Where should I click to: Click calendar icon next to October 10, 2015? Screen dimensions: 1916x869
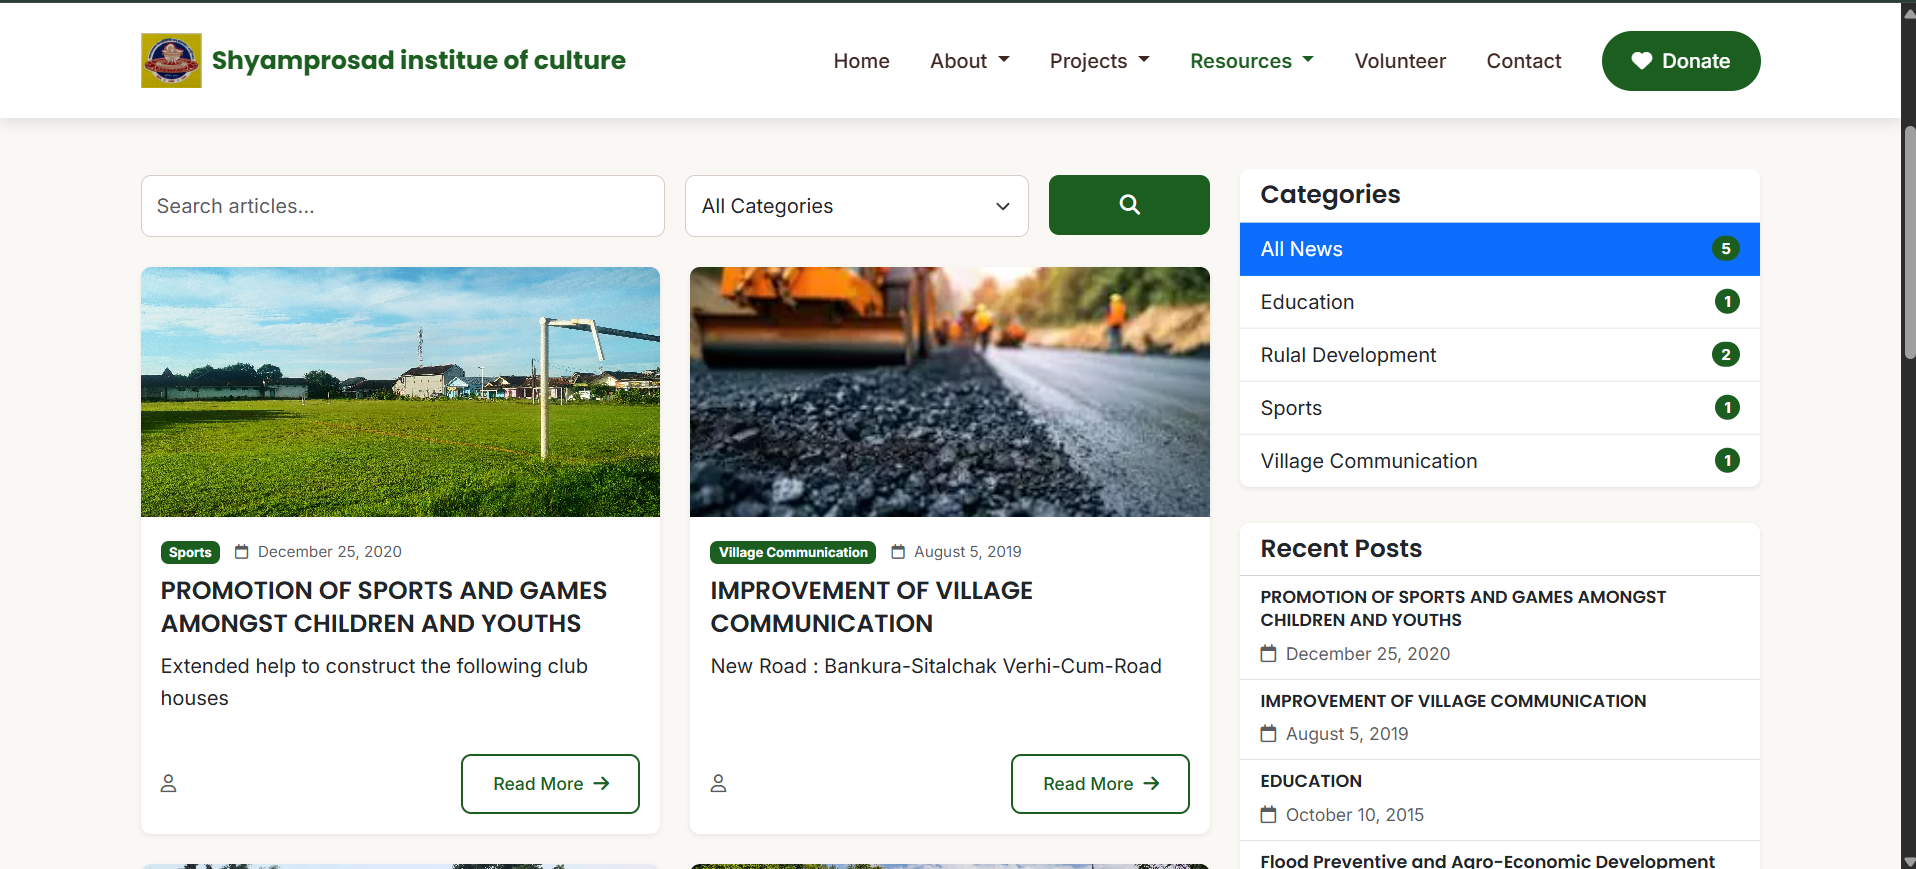click(1268, 814)
